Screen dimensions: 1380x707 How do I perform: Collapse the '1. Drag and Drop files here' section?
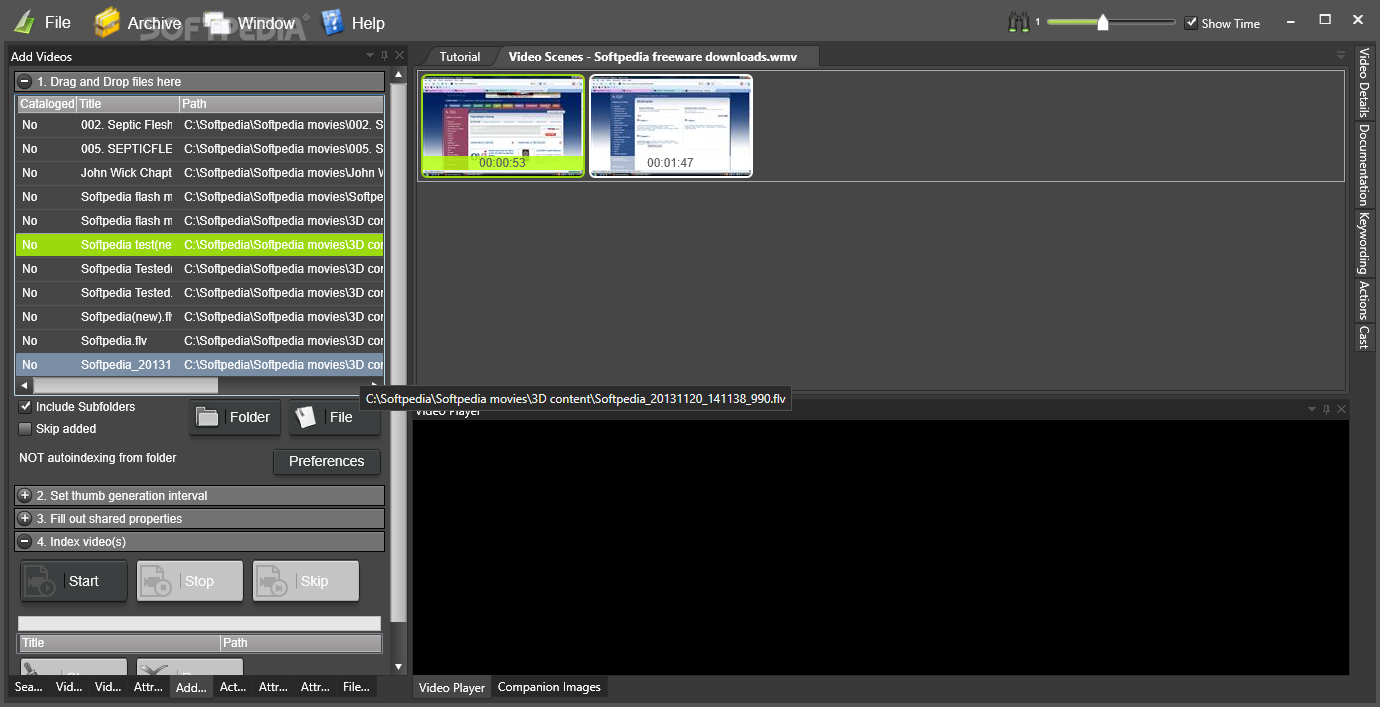pos(24,82)
